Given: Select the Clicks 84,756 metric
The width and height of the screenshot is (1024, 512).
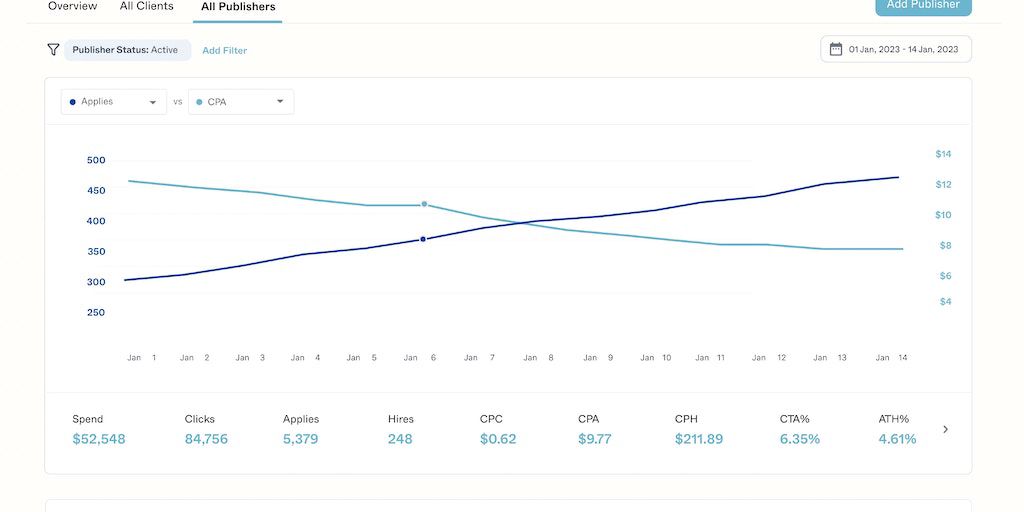Looking at the screenshot, I should pos(206,430).
